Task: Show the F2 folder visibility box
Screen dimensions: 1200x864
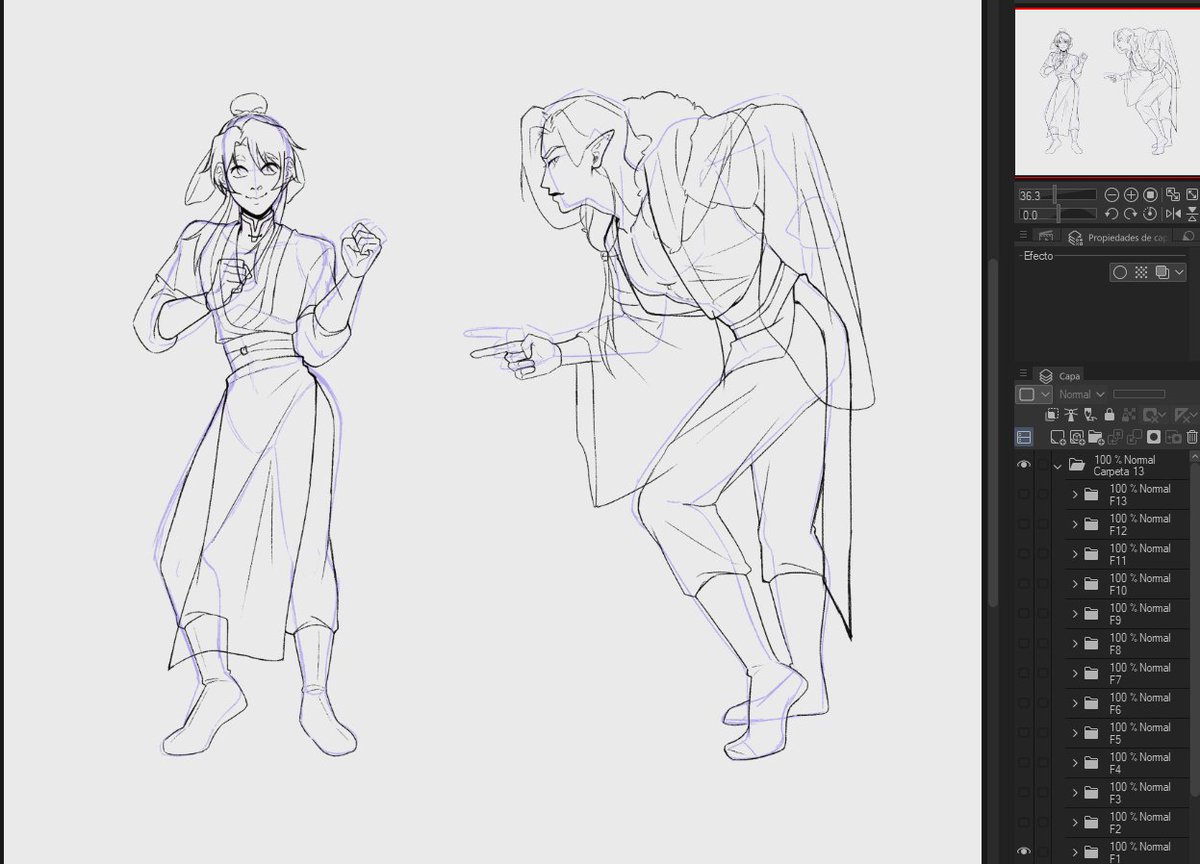Action: (1024, 822)
